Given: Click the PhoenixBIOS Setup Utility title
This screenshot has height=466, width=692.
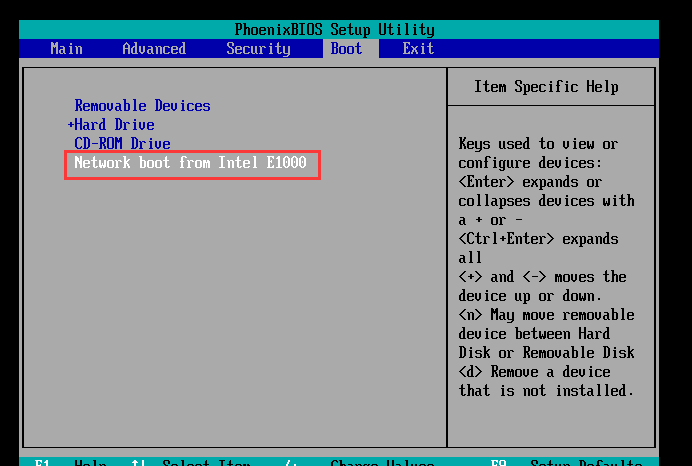Looking at the screenshot, I should (335, 30).
